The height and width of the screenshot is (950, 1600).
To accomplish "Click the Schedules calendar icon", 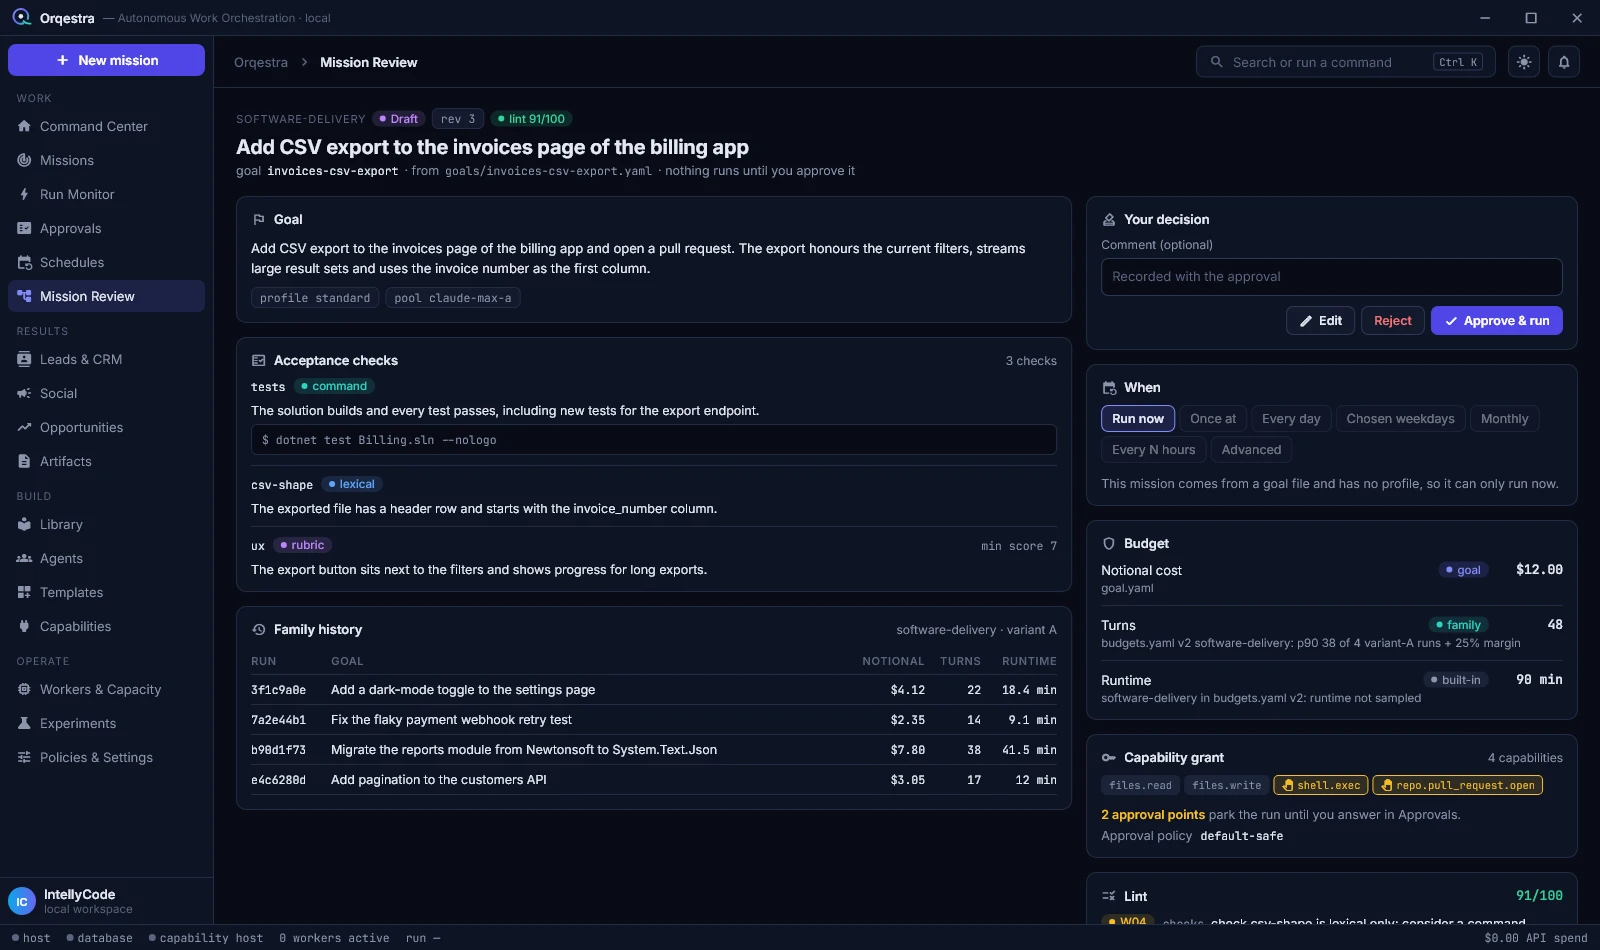I will (x=24, y=262).
